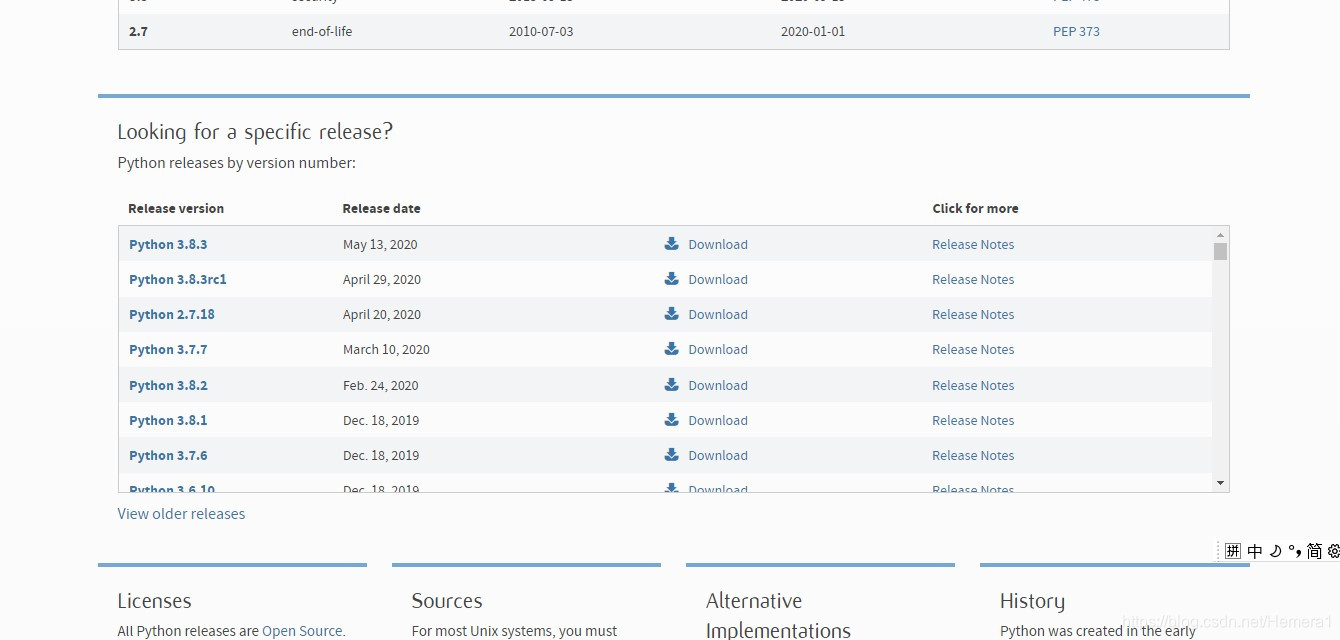Viewport: 1340px width, 640px height.
Task: Click the releases list scroll-up arrow
Action: tap(1220, 234)
